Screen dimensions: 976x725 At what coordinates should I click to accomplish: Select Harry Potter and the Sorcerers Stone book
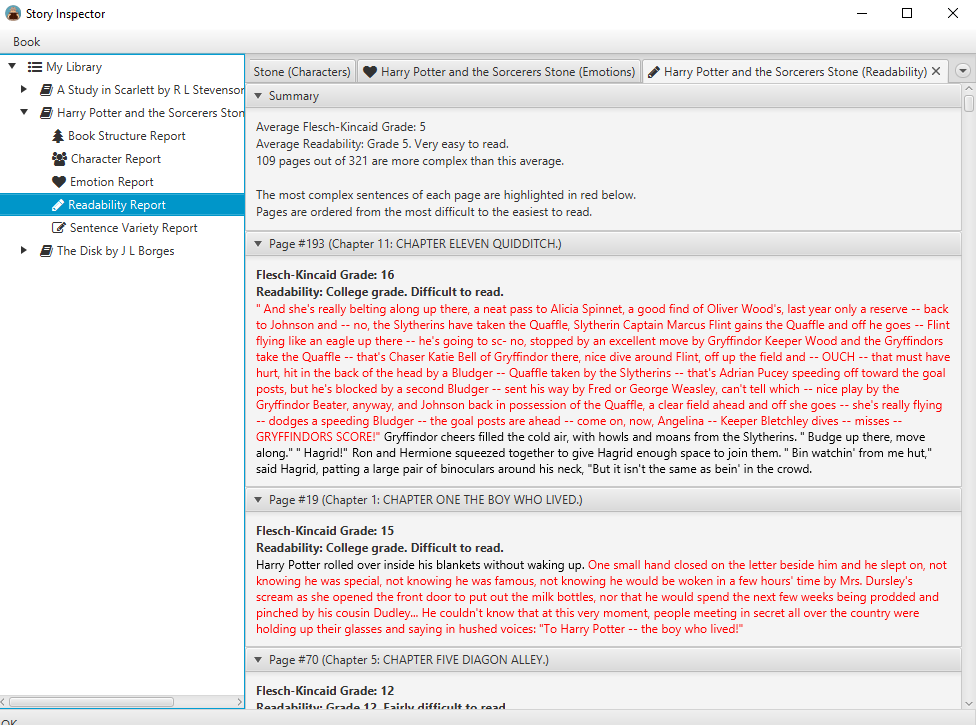pyautogui.click(x=150, y=113)
